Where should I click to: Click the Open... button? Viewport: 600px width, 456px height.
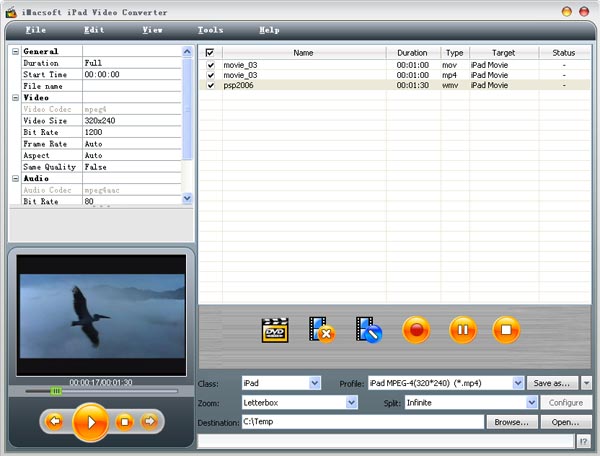pos(566,422)
